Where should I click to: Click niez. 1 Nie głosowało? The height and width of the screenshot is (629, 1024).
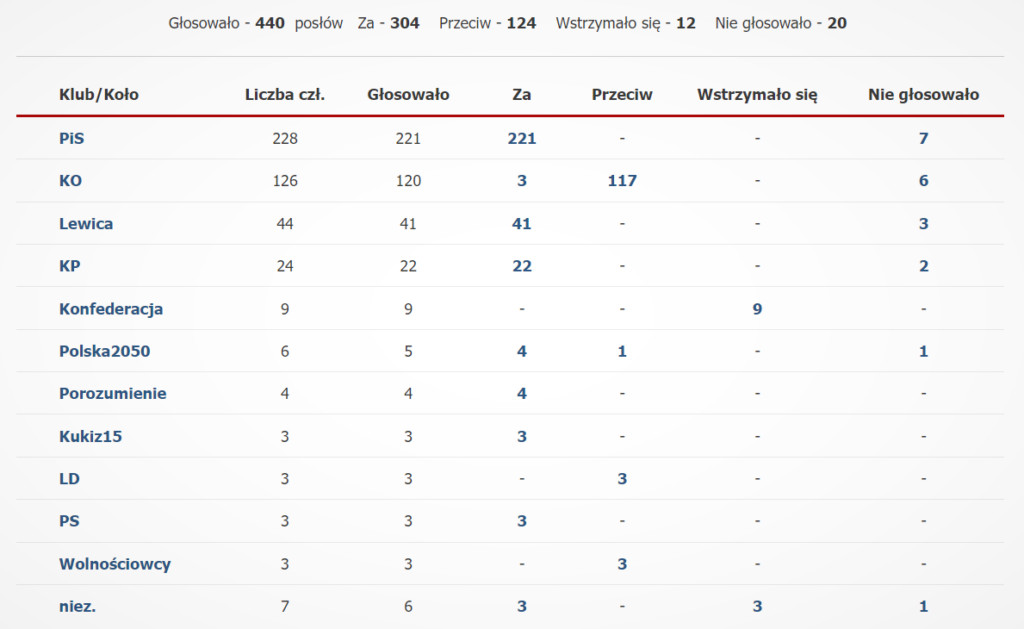coord(923,606)
